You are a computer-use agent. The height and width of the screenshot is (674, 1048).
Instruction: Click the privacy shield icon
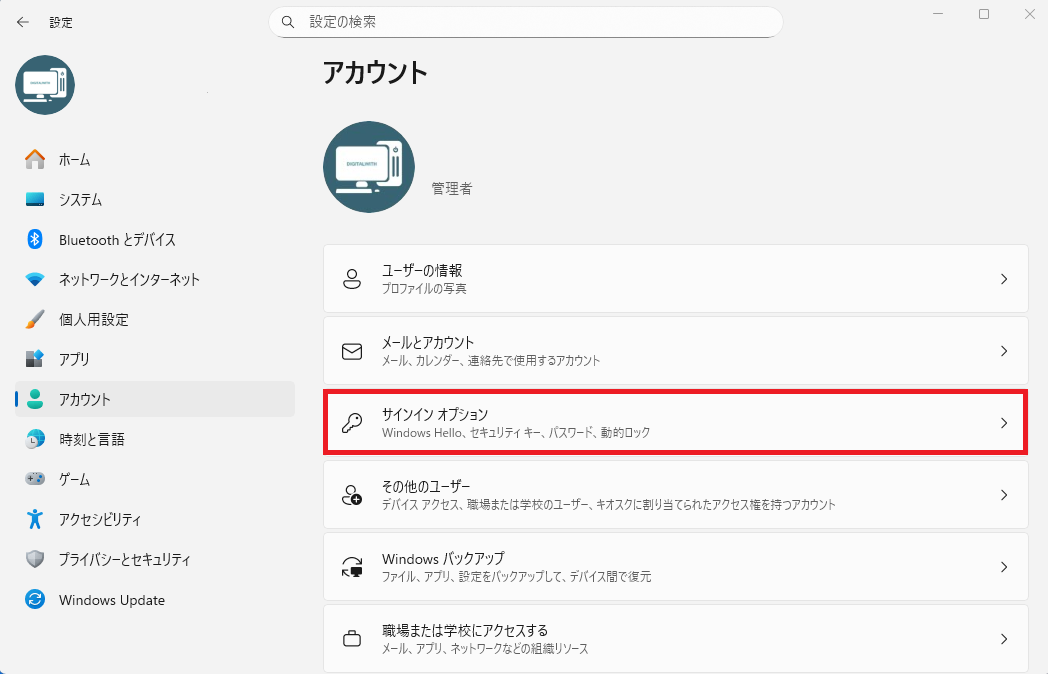pyautogui.click(x=35, y=560)
